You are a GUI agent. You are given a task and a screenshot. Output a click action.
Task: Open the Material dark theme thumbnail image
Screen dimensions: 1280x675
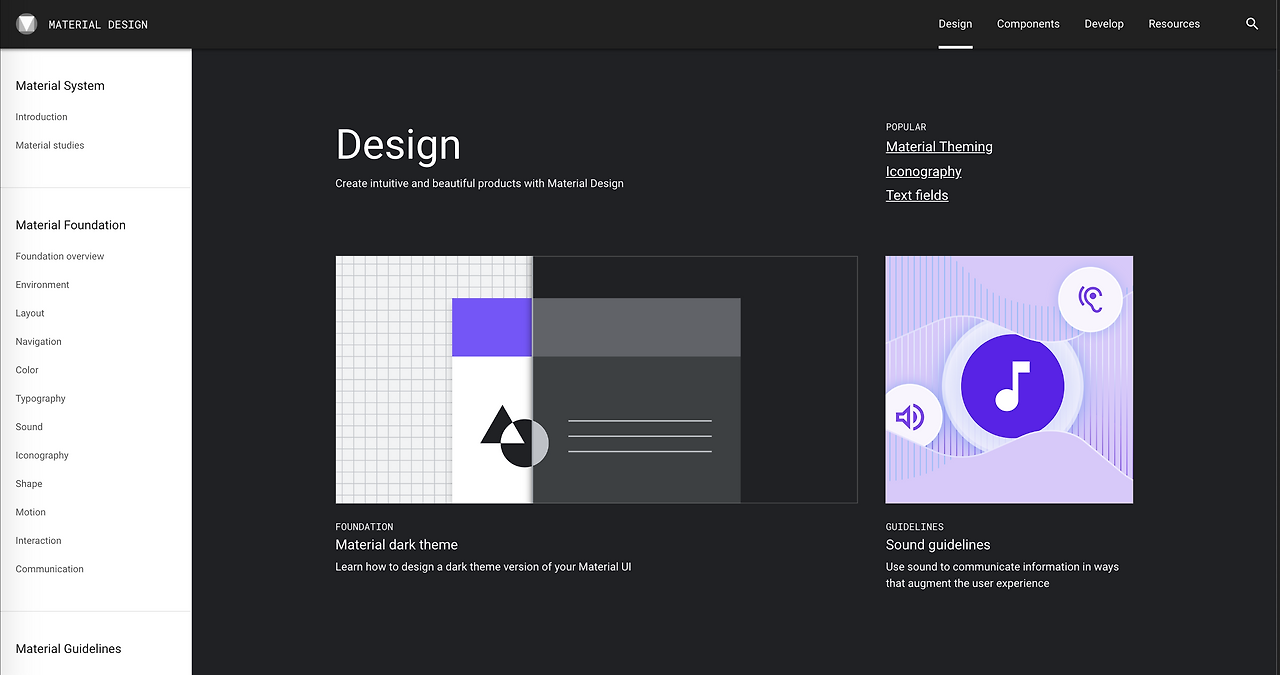pyautogui.click(x=596, y=379)
